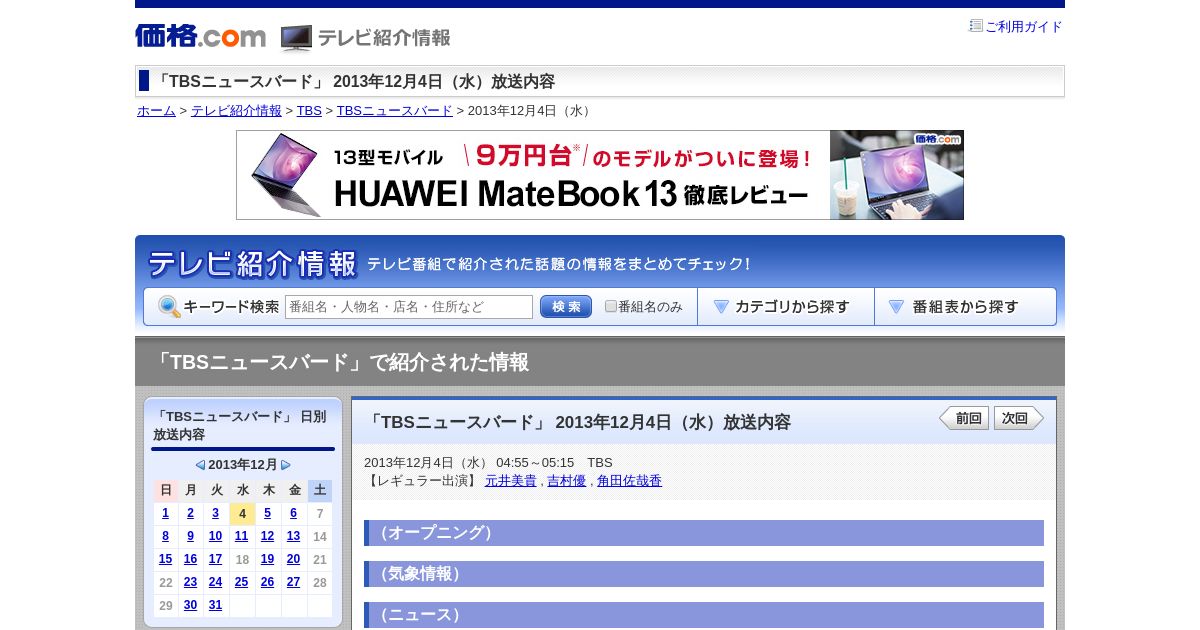
Task: Select December 26 in the calendar
Action: click(267, 582)
